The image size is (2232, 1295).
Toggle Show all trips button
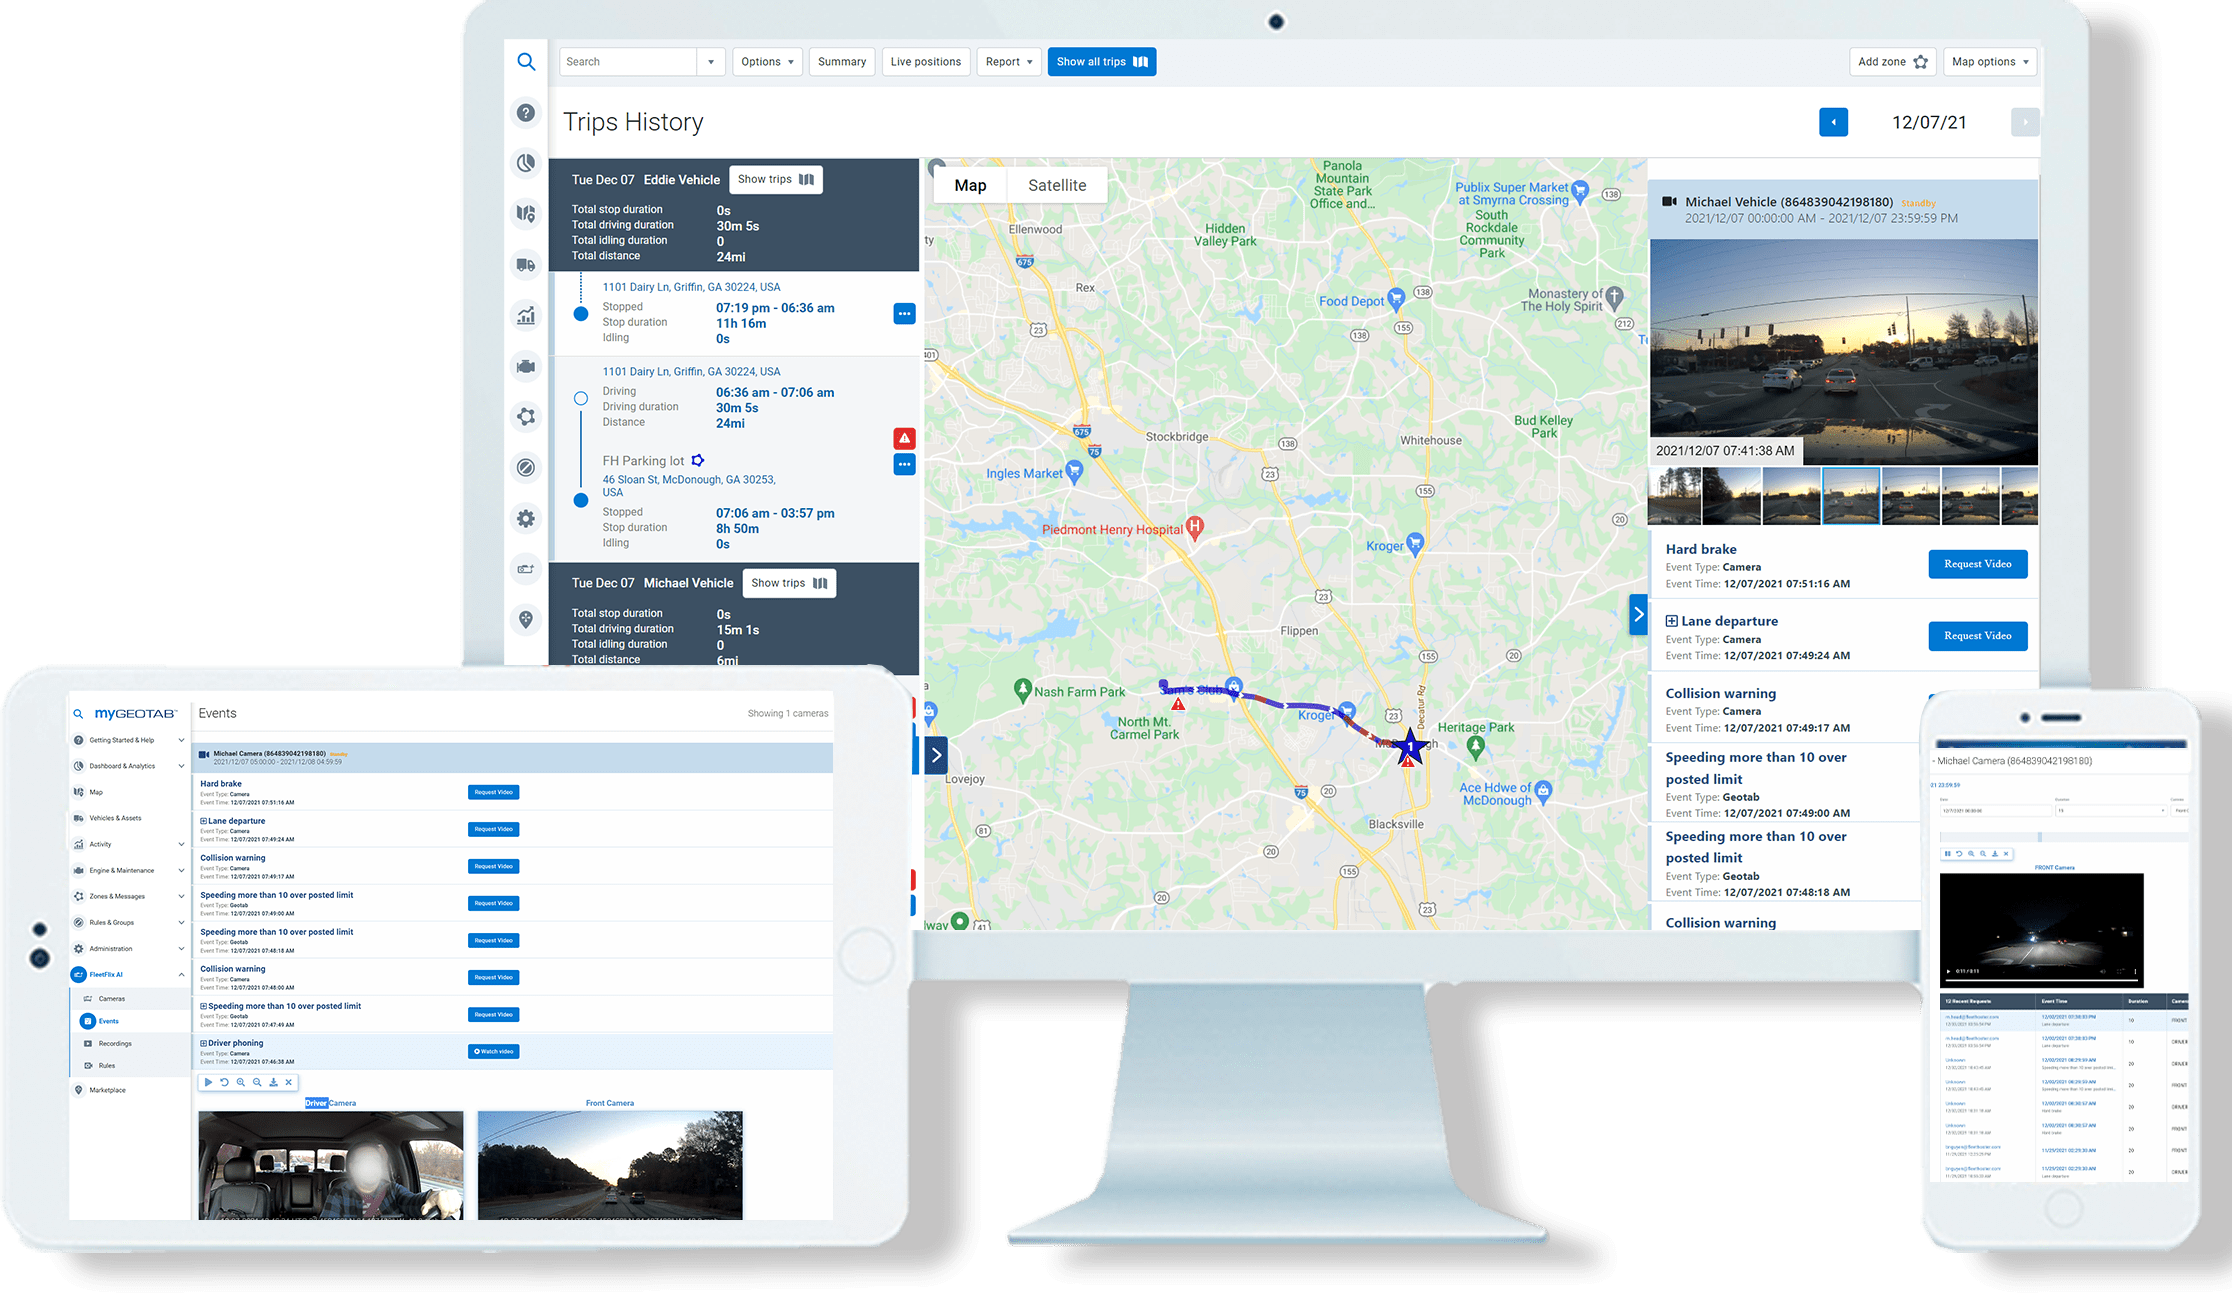point(1099,62)
